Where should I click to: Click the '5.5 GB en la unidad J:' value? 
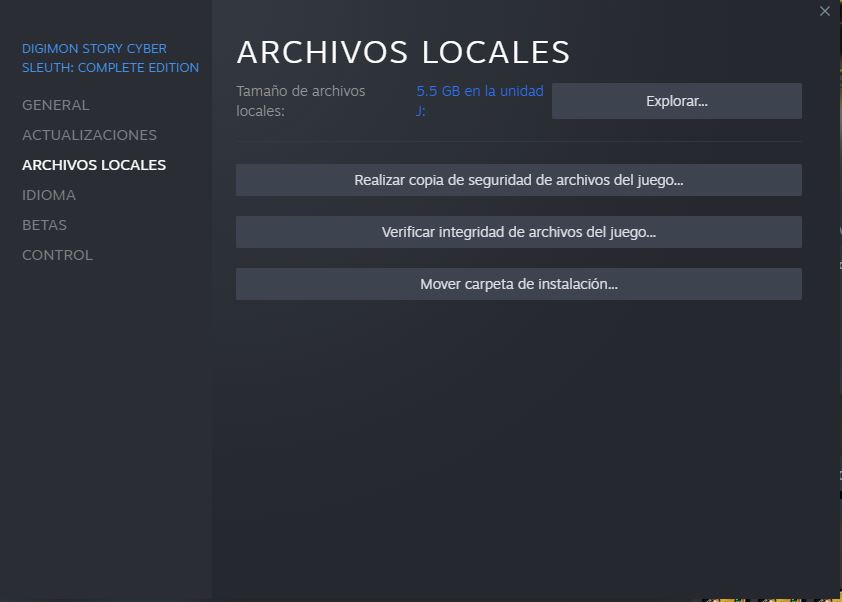point(480,101)
